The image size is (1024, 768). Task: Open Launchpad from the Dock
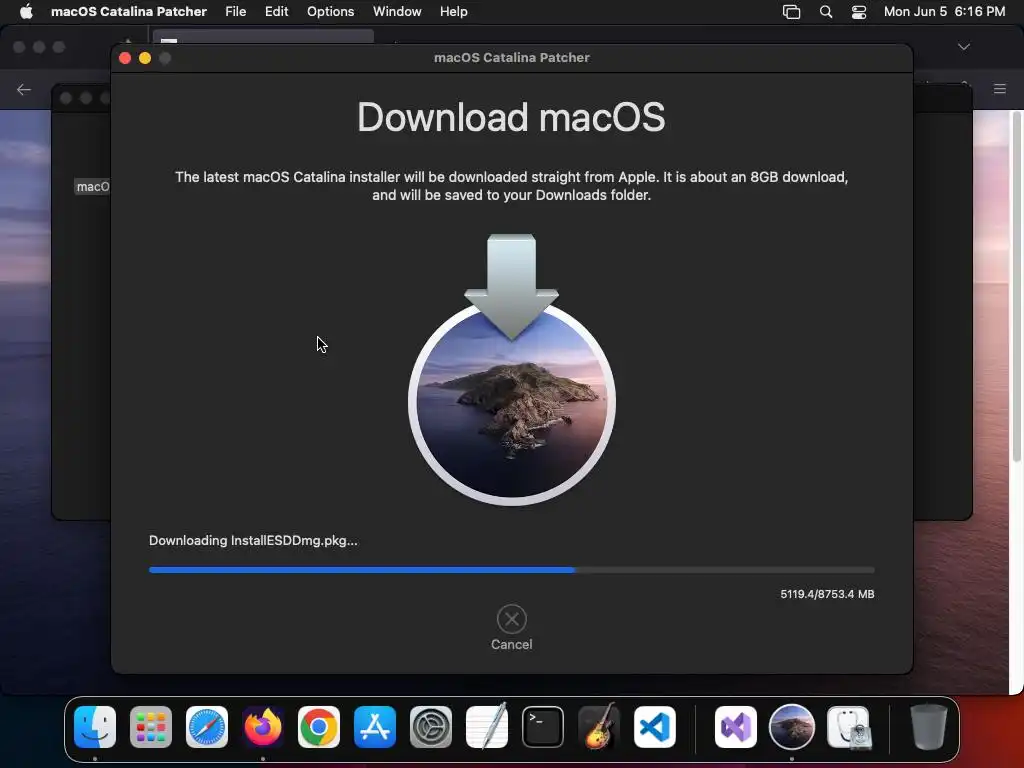[x=151, y=727]
